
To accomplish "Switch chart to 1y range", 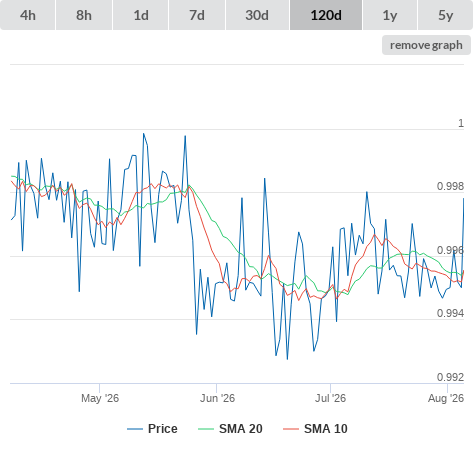I will (x=390, y=15).
